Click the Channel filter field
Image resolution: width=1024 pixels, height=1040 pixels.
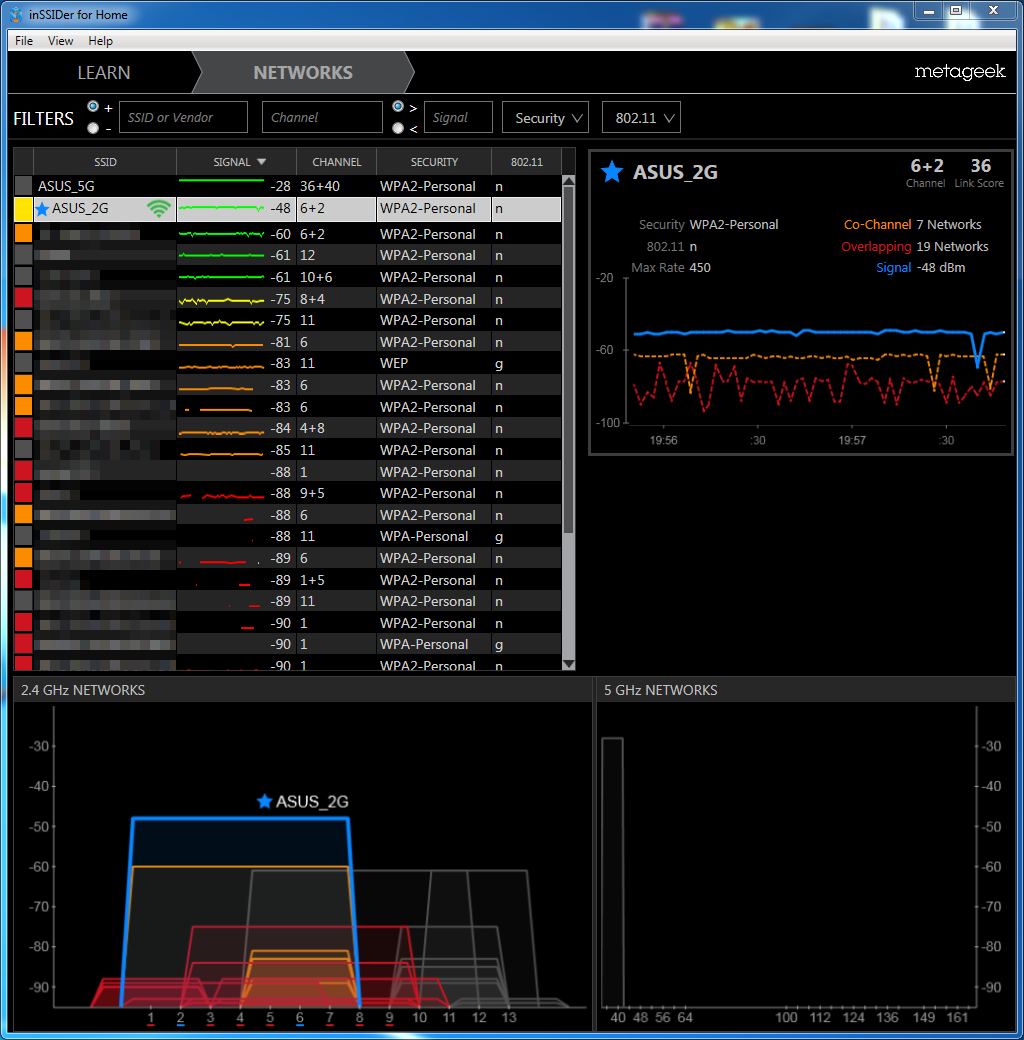point(322,117)
